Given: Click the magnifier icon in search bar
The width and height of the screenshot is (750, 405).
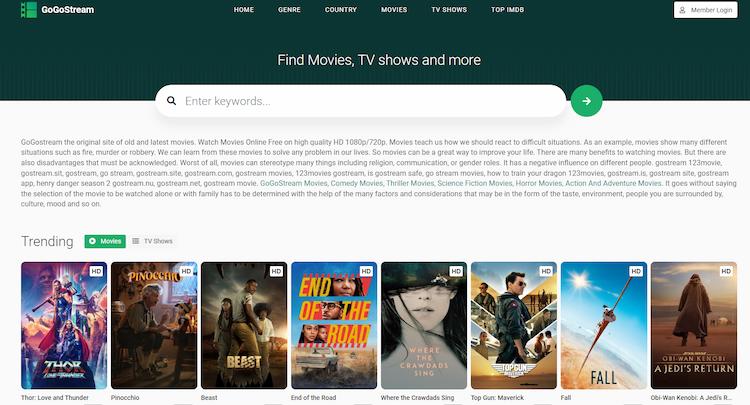Looking at the screenshot, I should [171, 101].
